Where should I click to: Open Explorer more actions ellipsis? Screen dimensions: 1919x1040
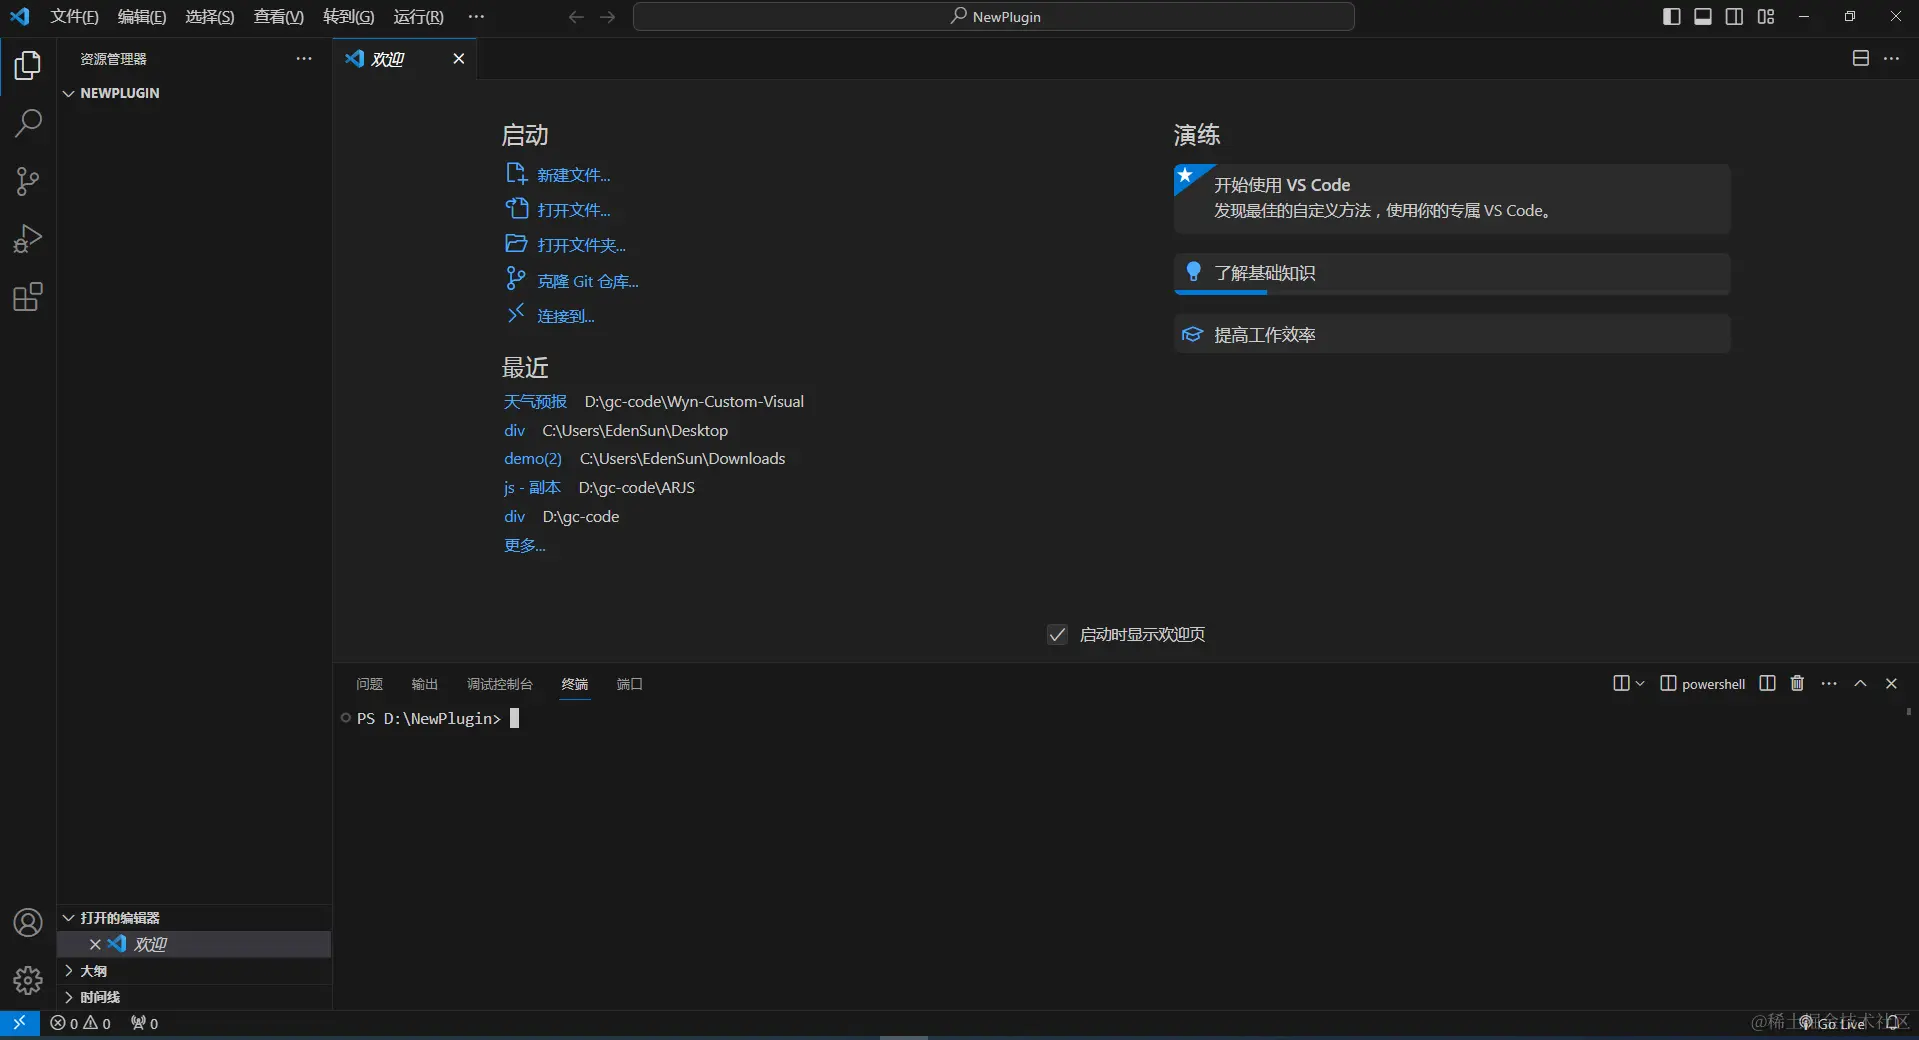pyautogui.click(x=304, y=59)
